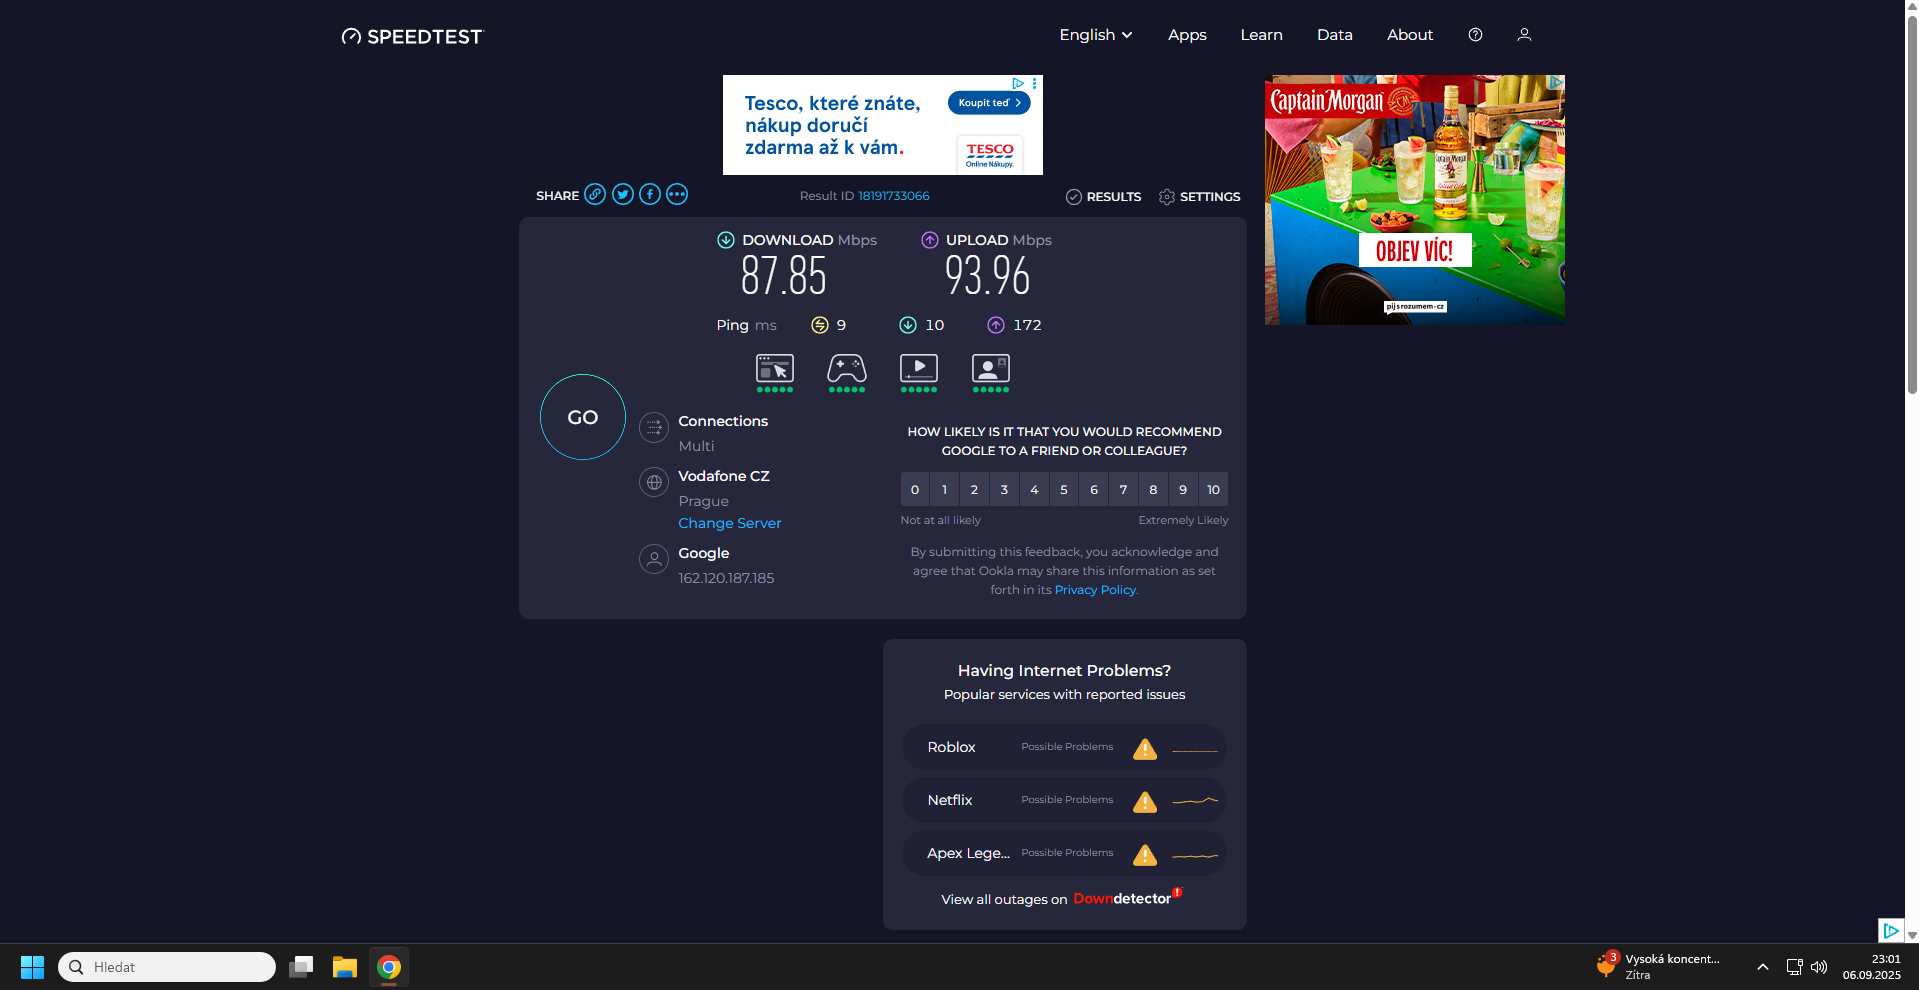The image size is (1919, 990).
Task: Open SETTINGS
Action: pyautogui.click(x=1199, y=197)
